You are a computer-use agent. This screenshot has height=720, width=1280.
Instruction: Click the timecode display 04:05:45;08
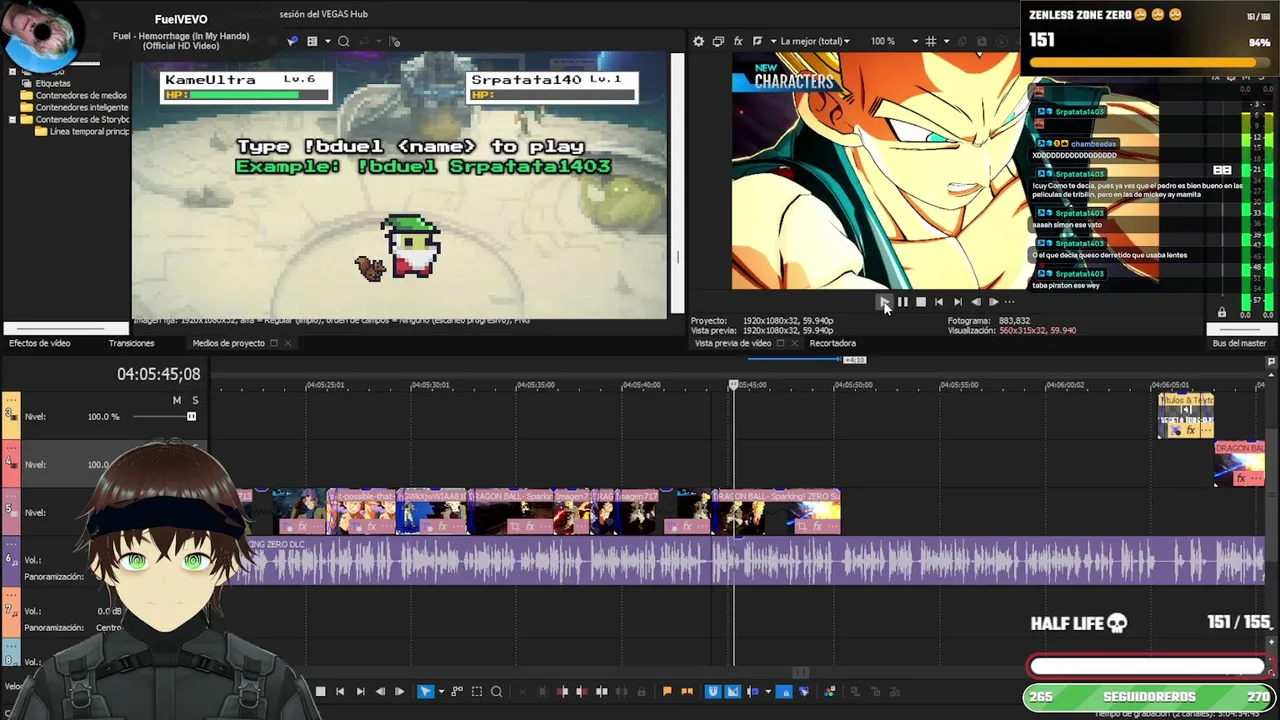(x=158, y=374)
